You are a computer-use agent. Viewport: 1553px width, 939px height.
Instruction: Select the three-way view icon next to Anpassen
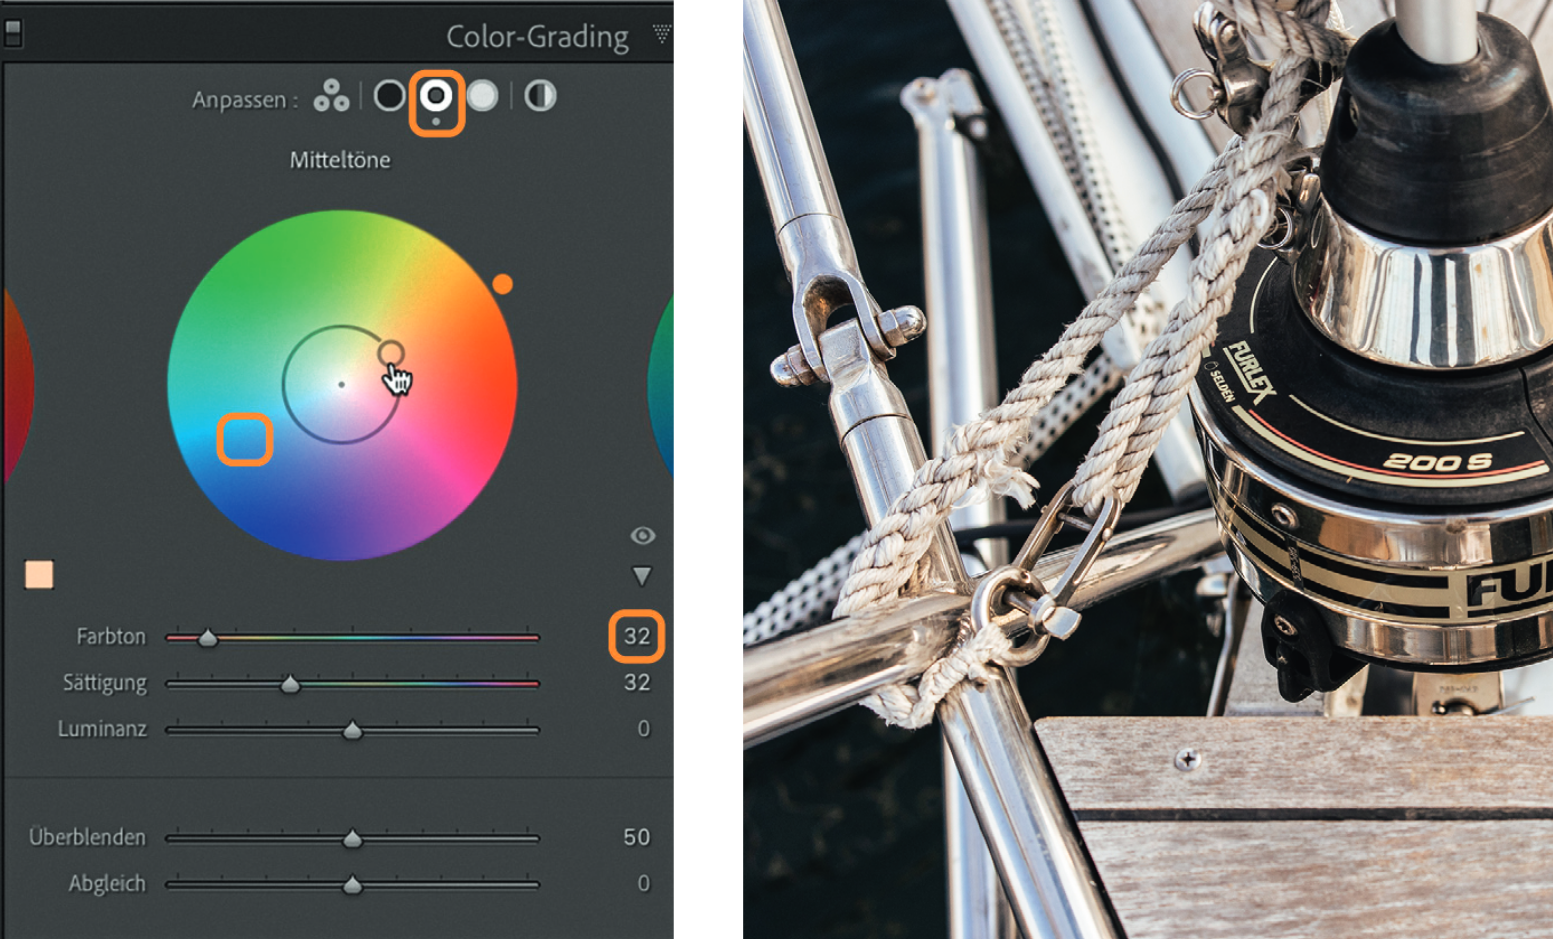pyautogui.click(x=331, y=96)
